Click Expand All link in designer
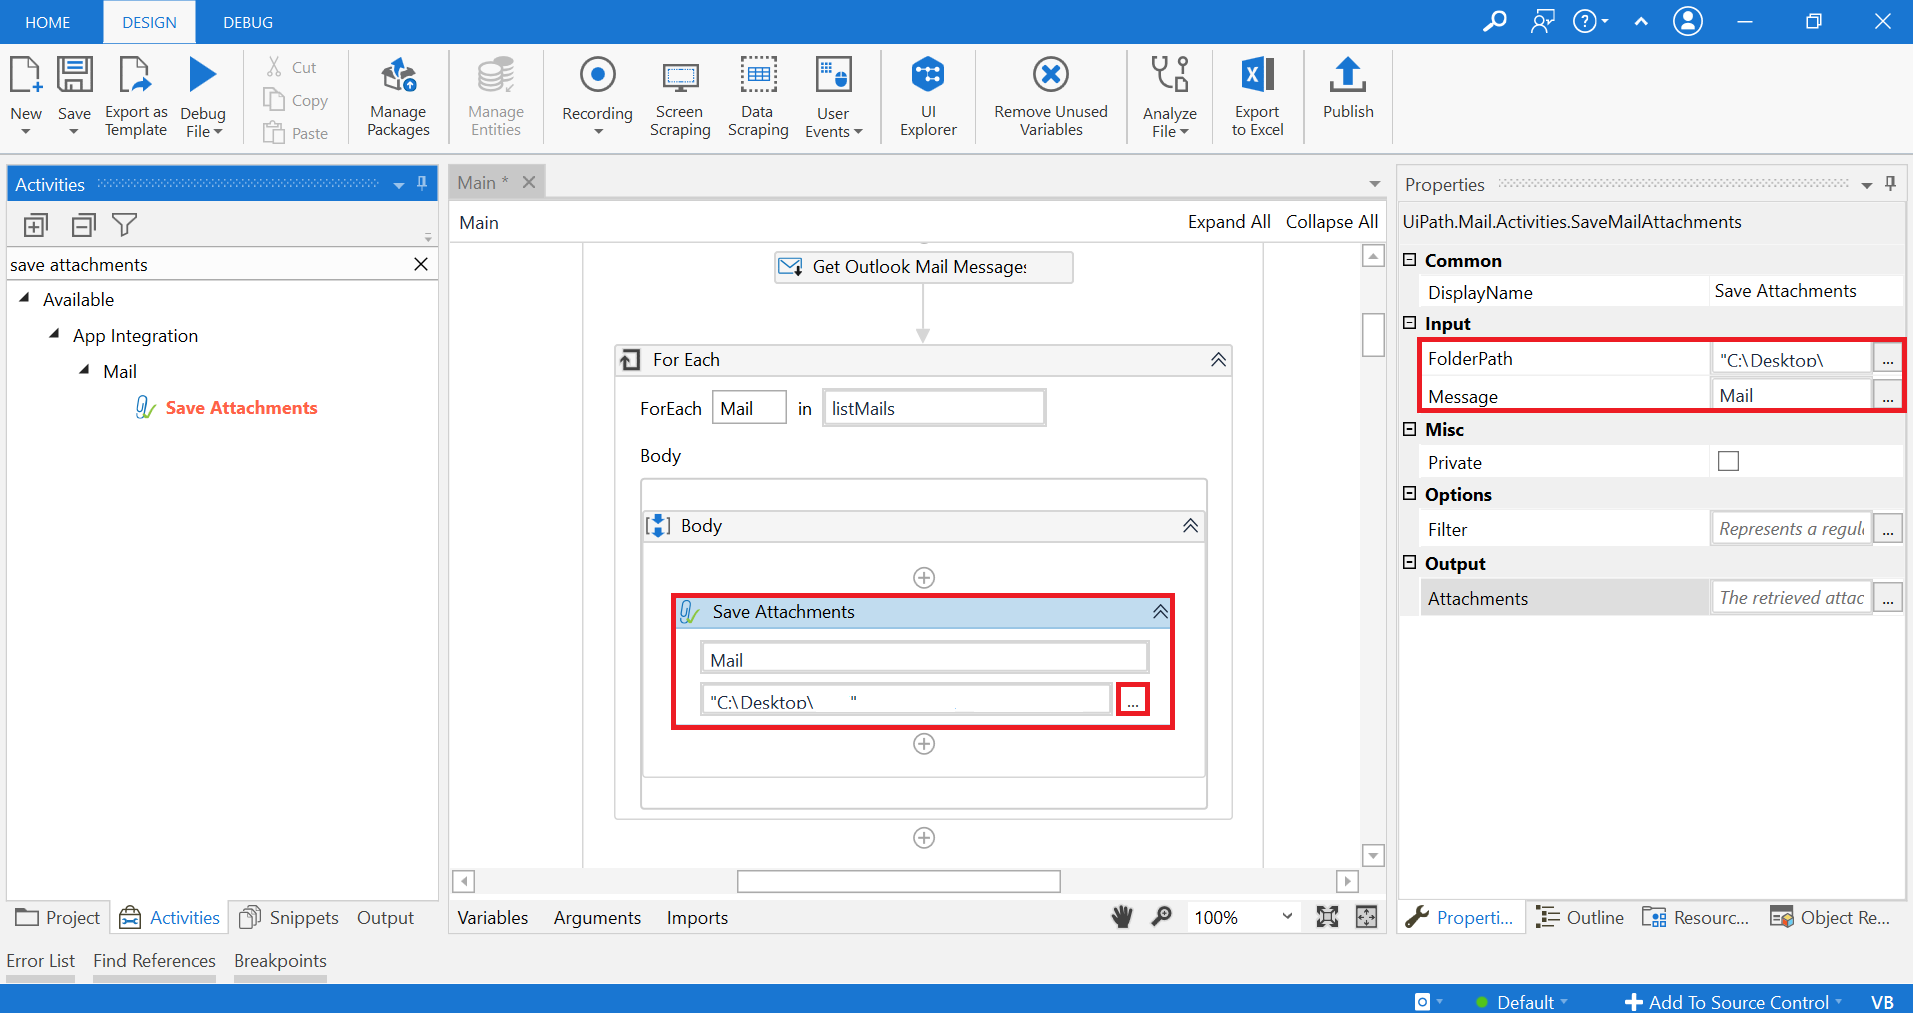The image size is (1913, 1013). (1229, 222)
